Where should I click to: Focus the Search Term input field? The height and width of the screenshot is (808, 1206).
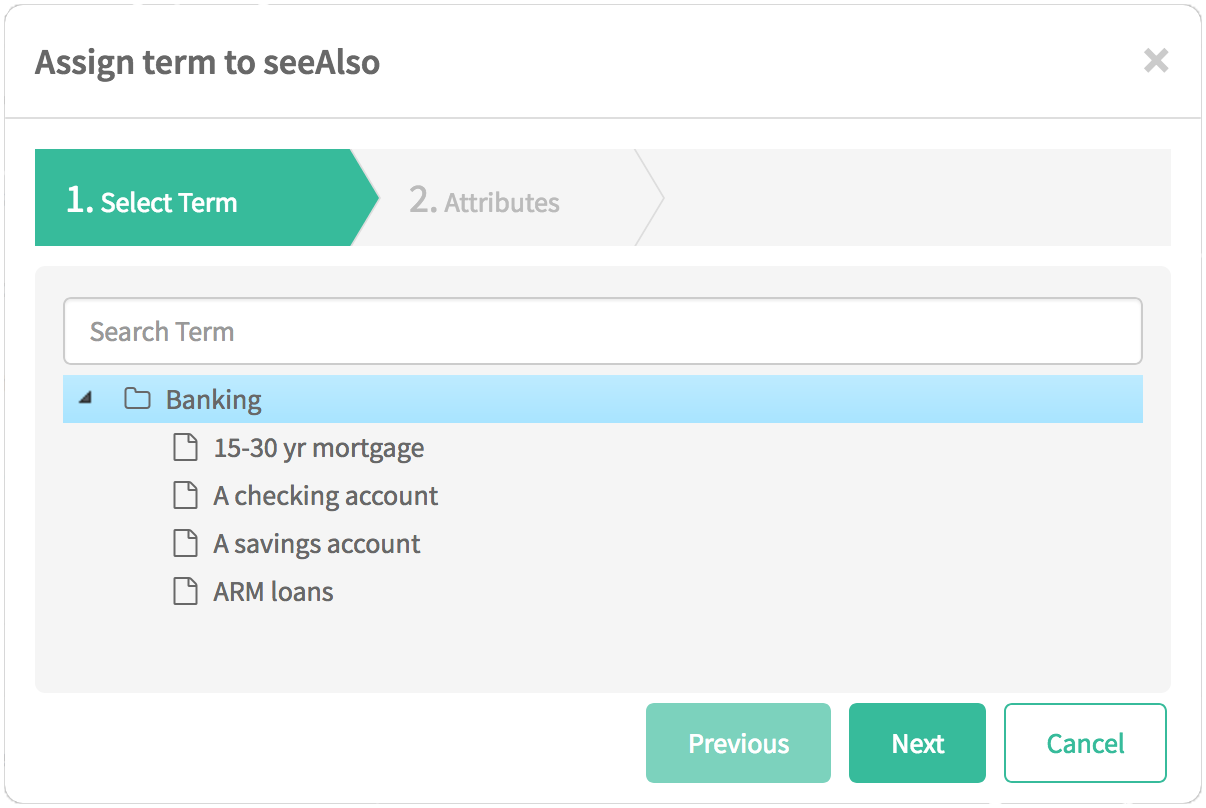tap(603, 331)
